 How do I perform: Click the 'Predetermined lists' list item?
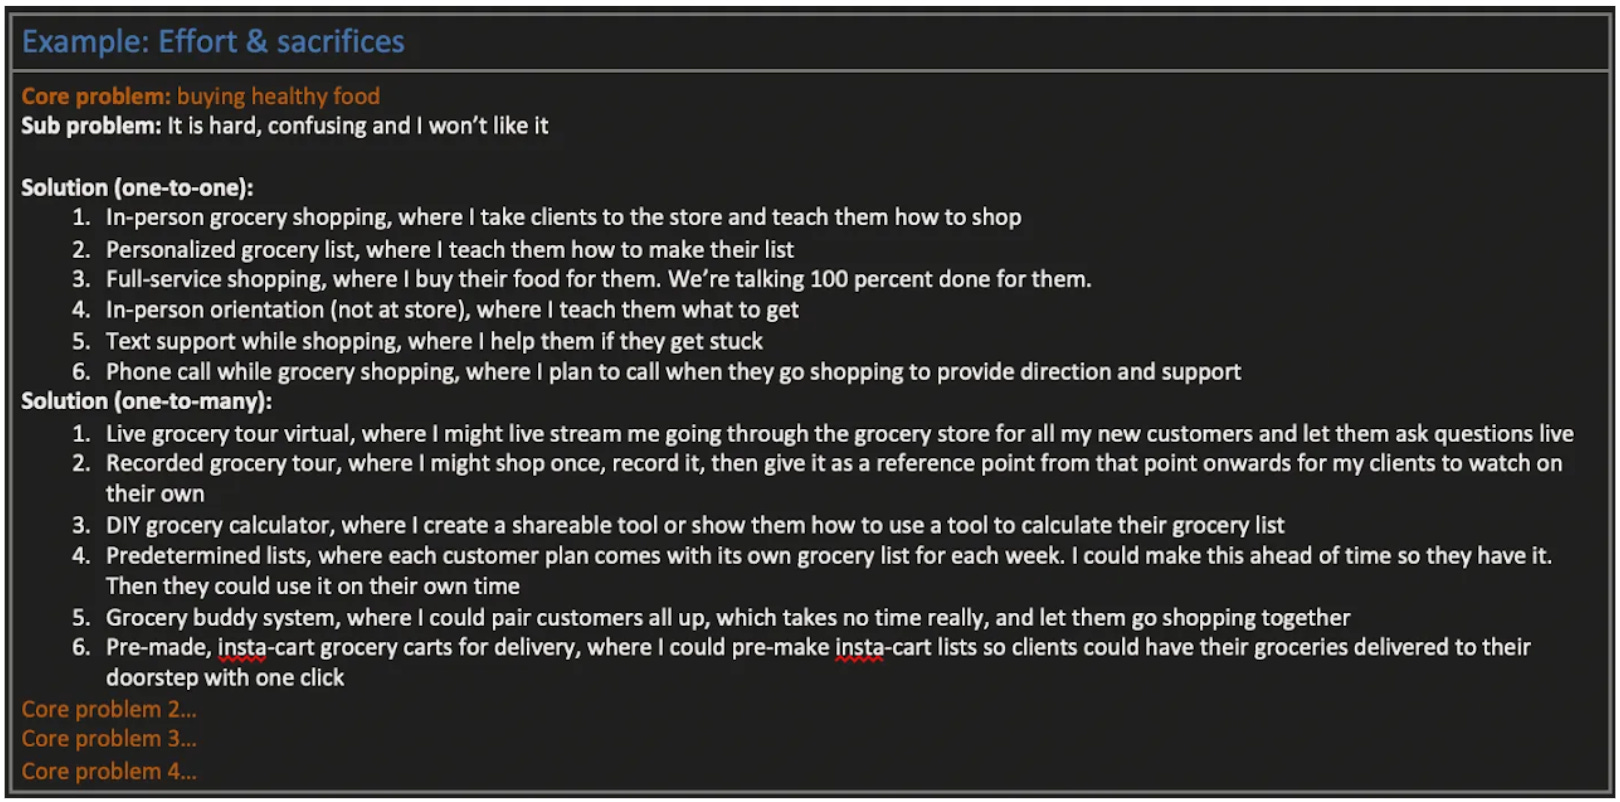point(828,570)
